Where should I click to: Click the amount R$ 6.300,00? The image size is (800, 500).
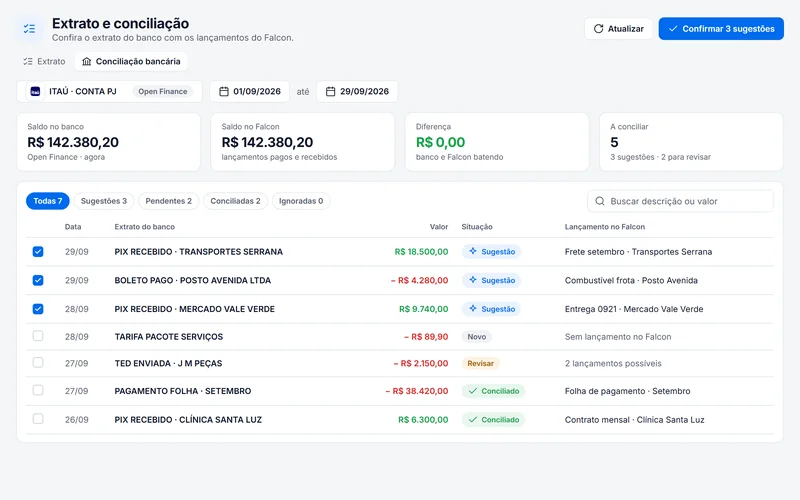pos(423,419)
